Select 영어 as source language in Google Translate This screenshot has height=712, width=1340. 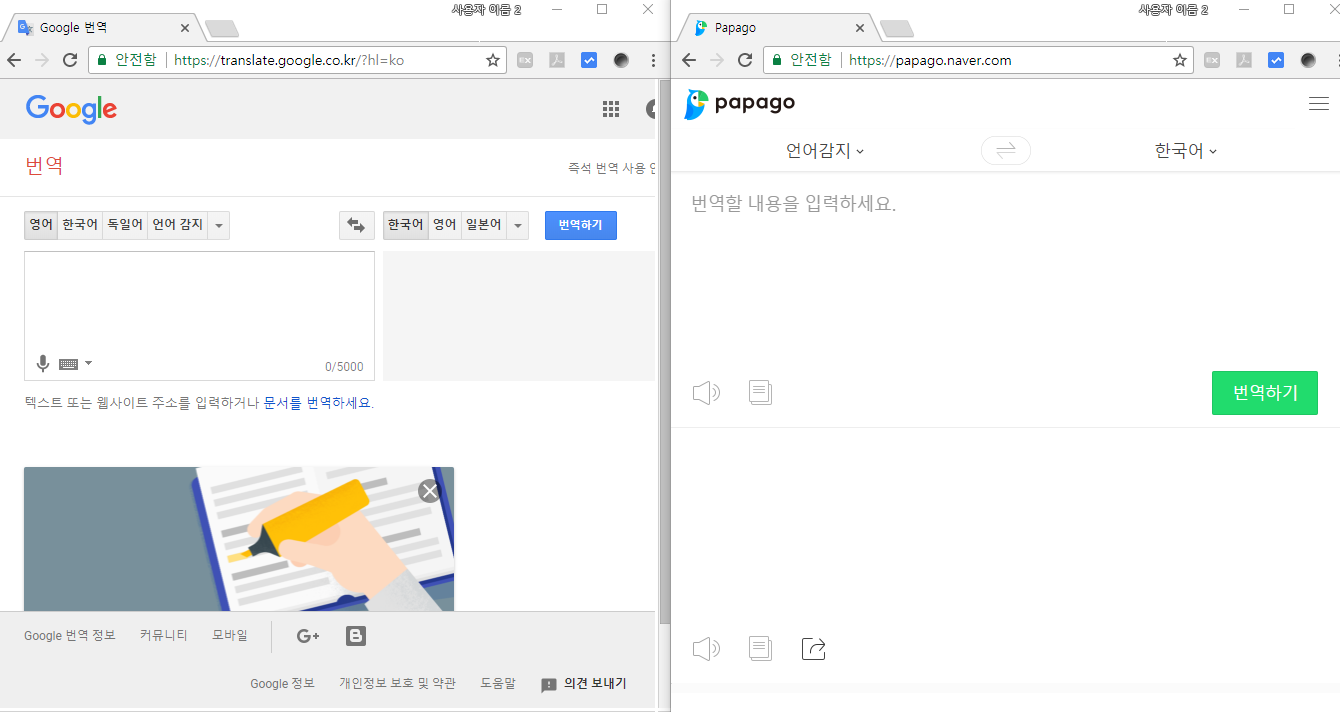click(41, 225)
